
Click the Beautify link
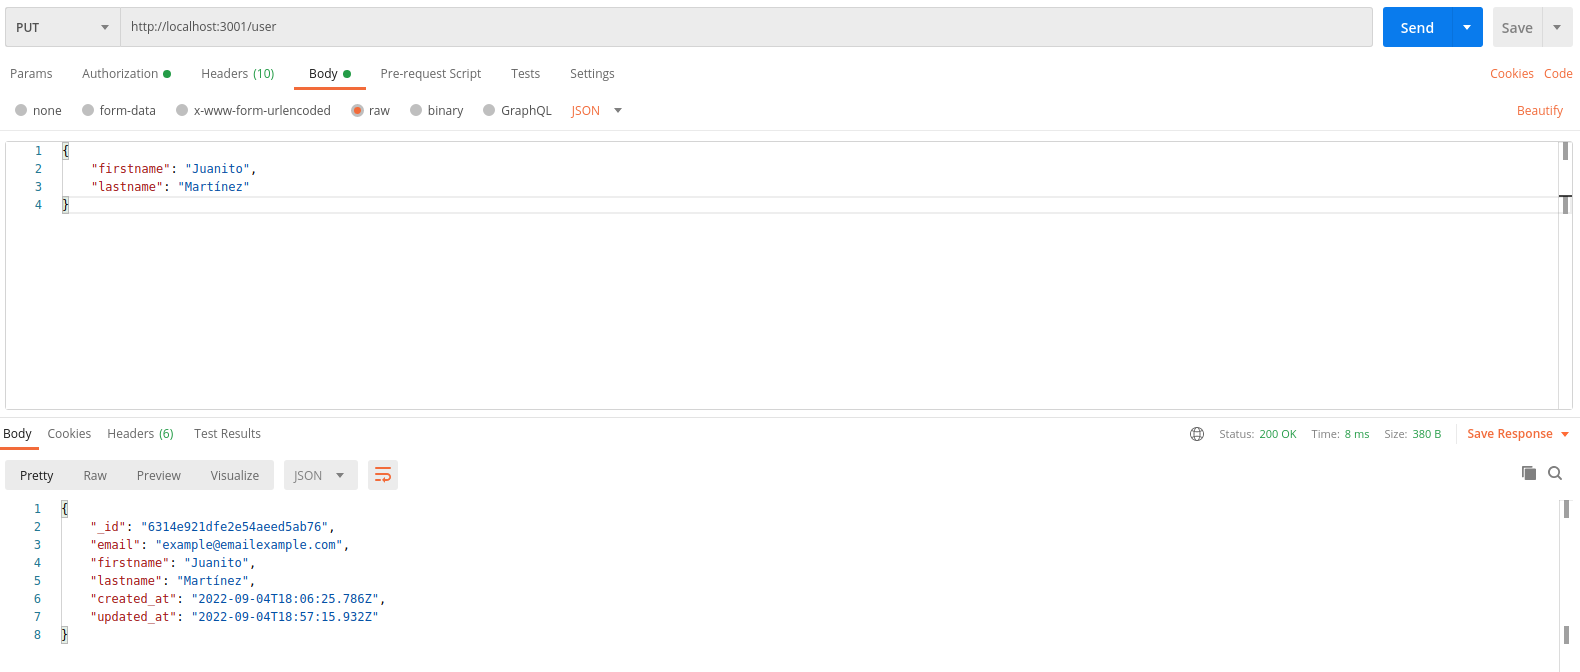(1539, 111)
